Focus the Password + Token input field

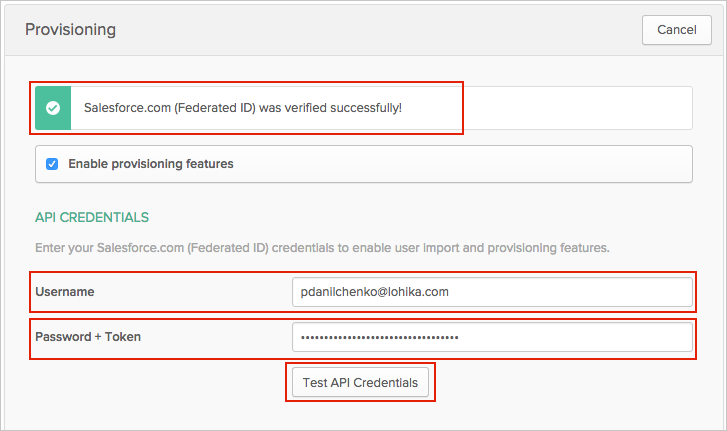492,337
